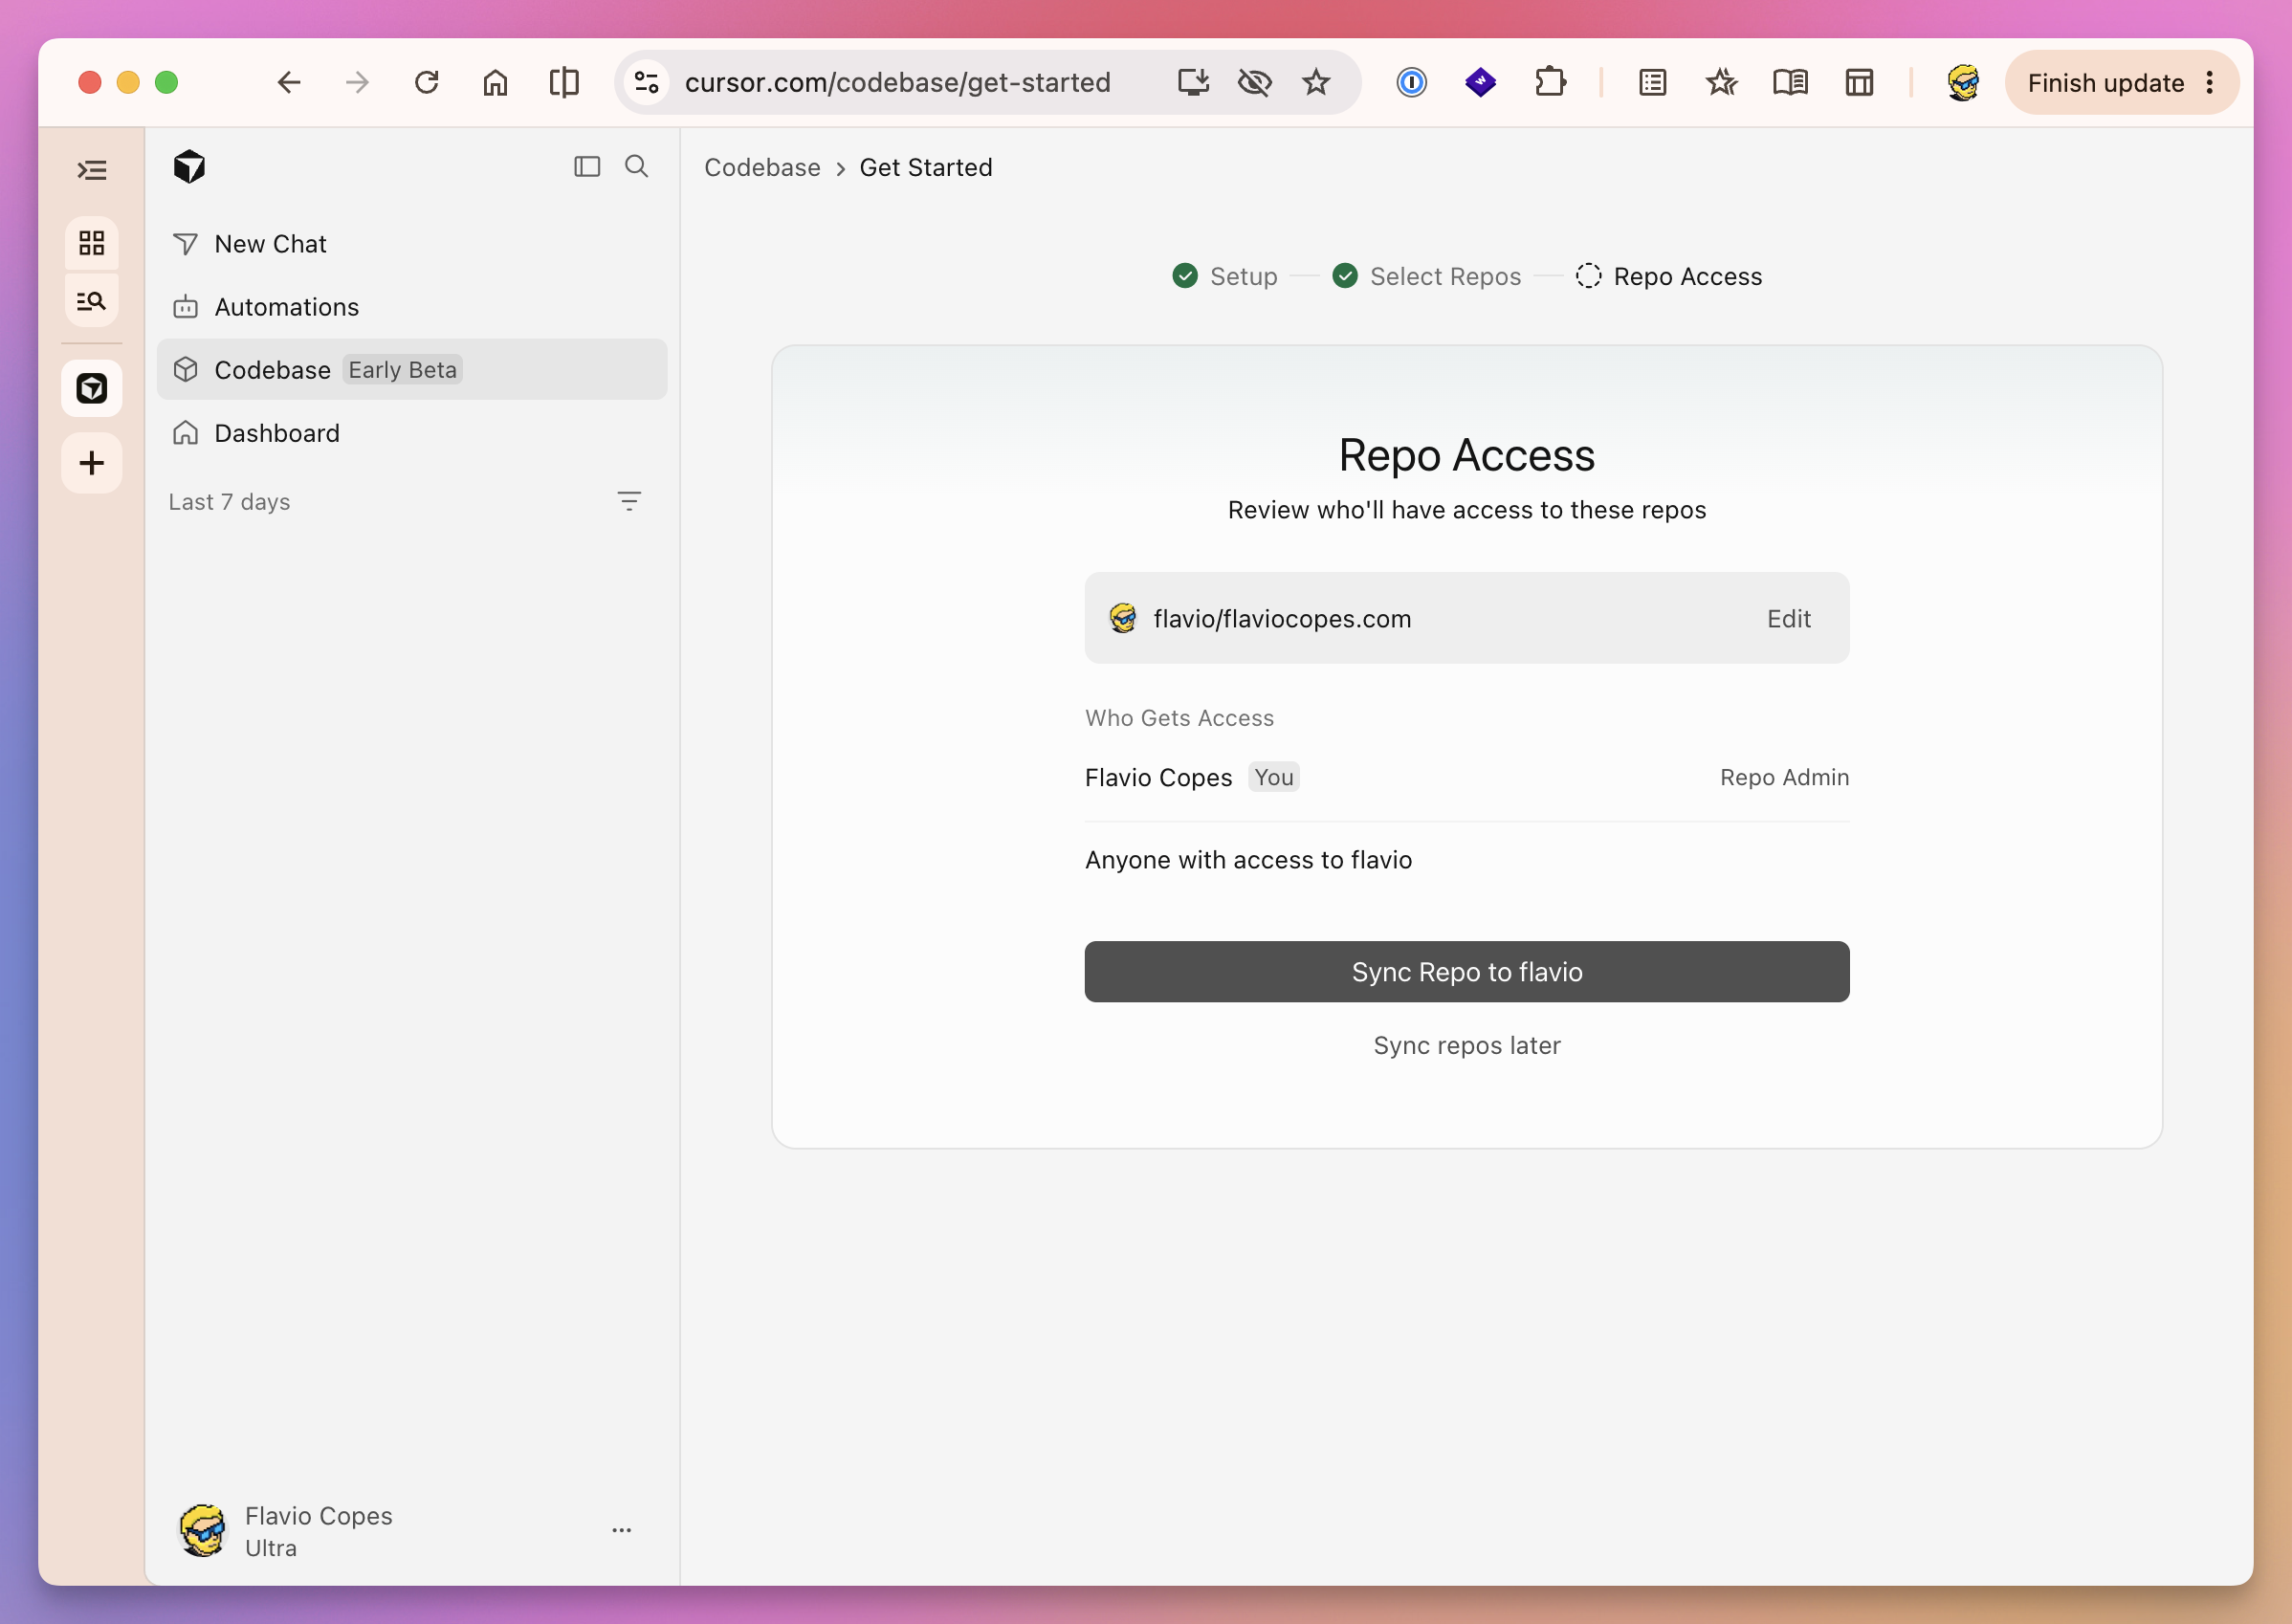Open site settings icon in address bar
The width and height of the screenshot is (2292, 1624).
click(647, 82)
